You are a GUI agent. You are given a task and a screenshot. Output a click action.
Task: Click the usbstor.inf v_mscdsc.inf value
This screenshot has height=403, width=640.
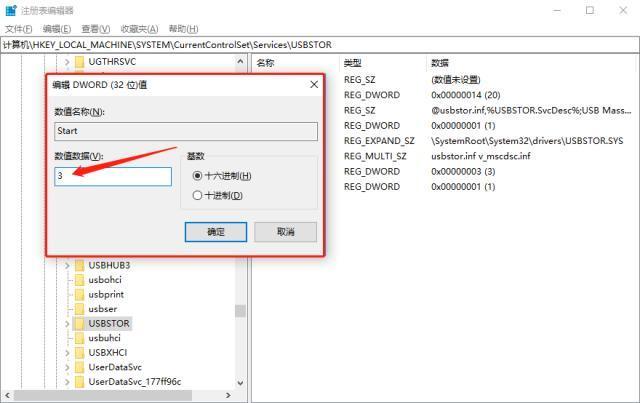pos(481,156)
